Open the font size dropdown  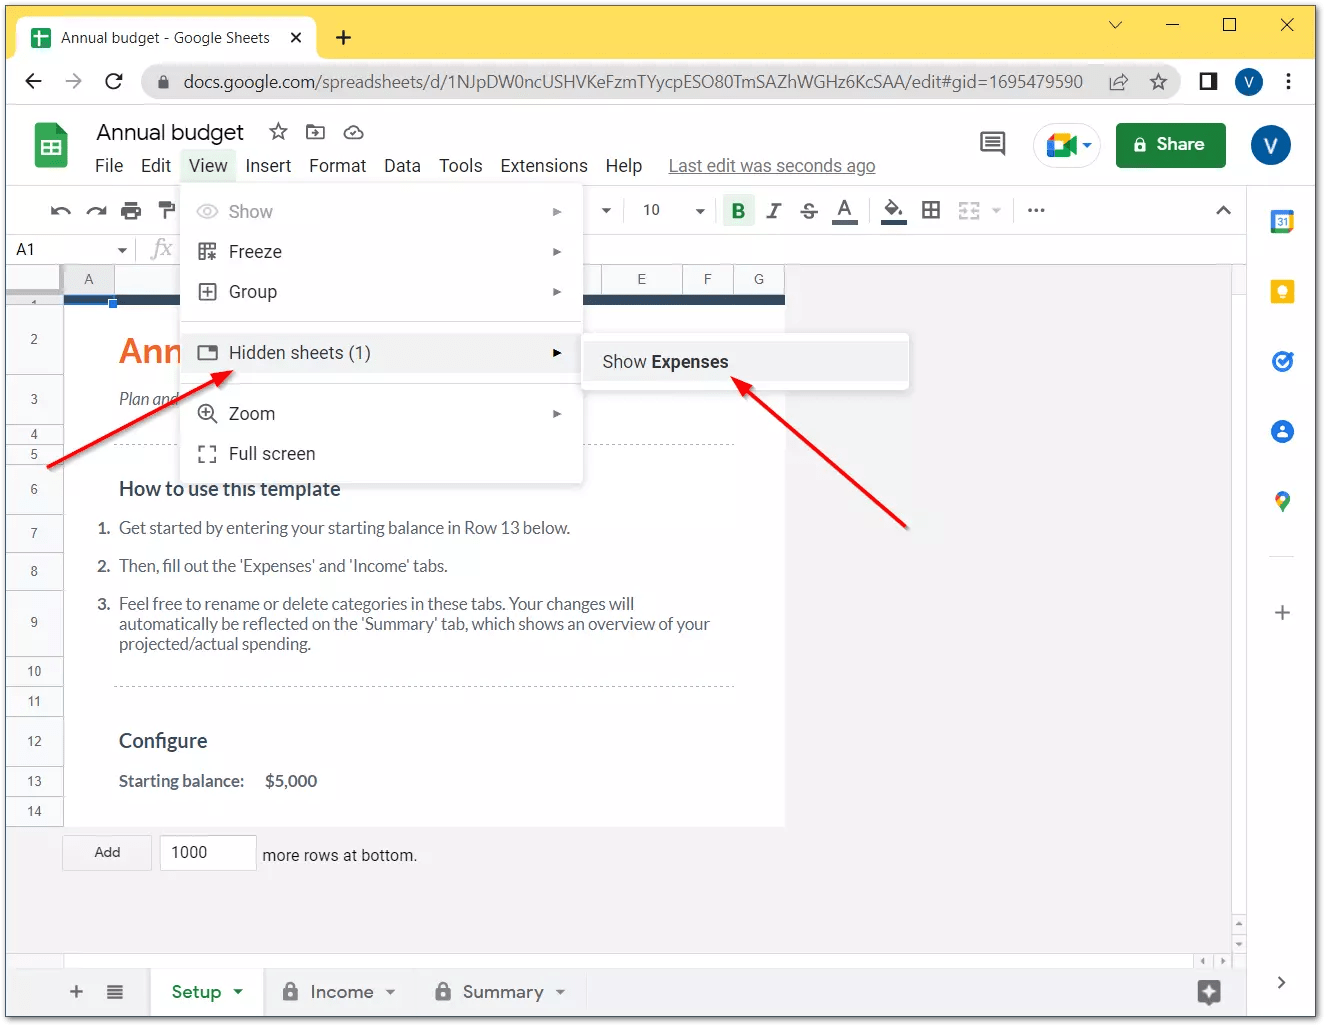click(672, 211)
